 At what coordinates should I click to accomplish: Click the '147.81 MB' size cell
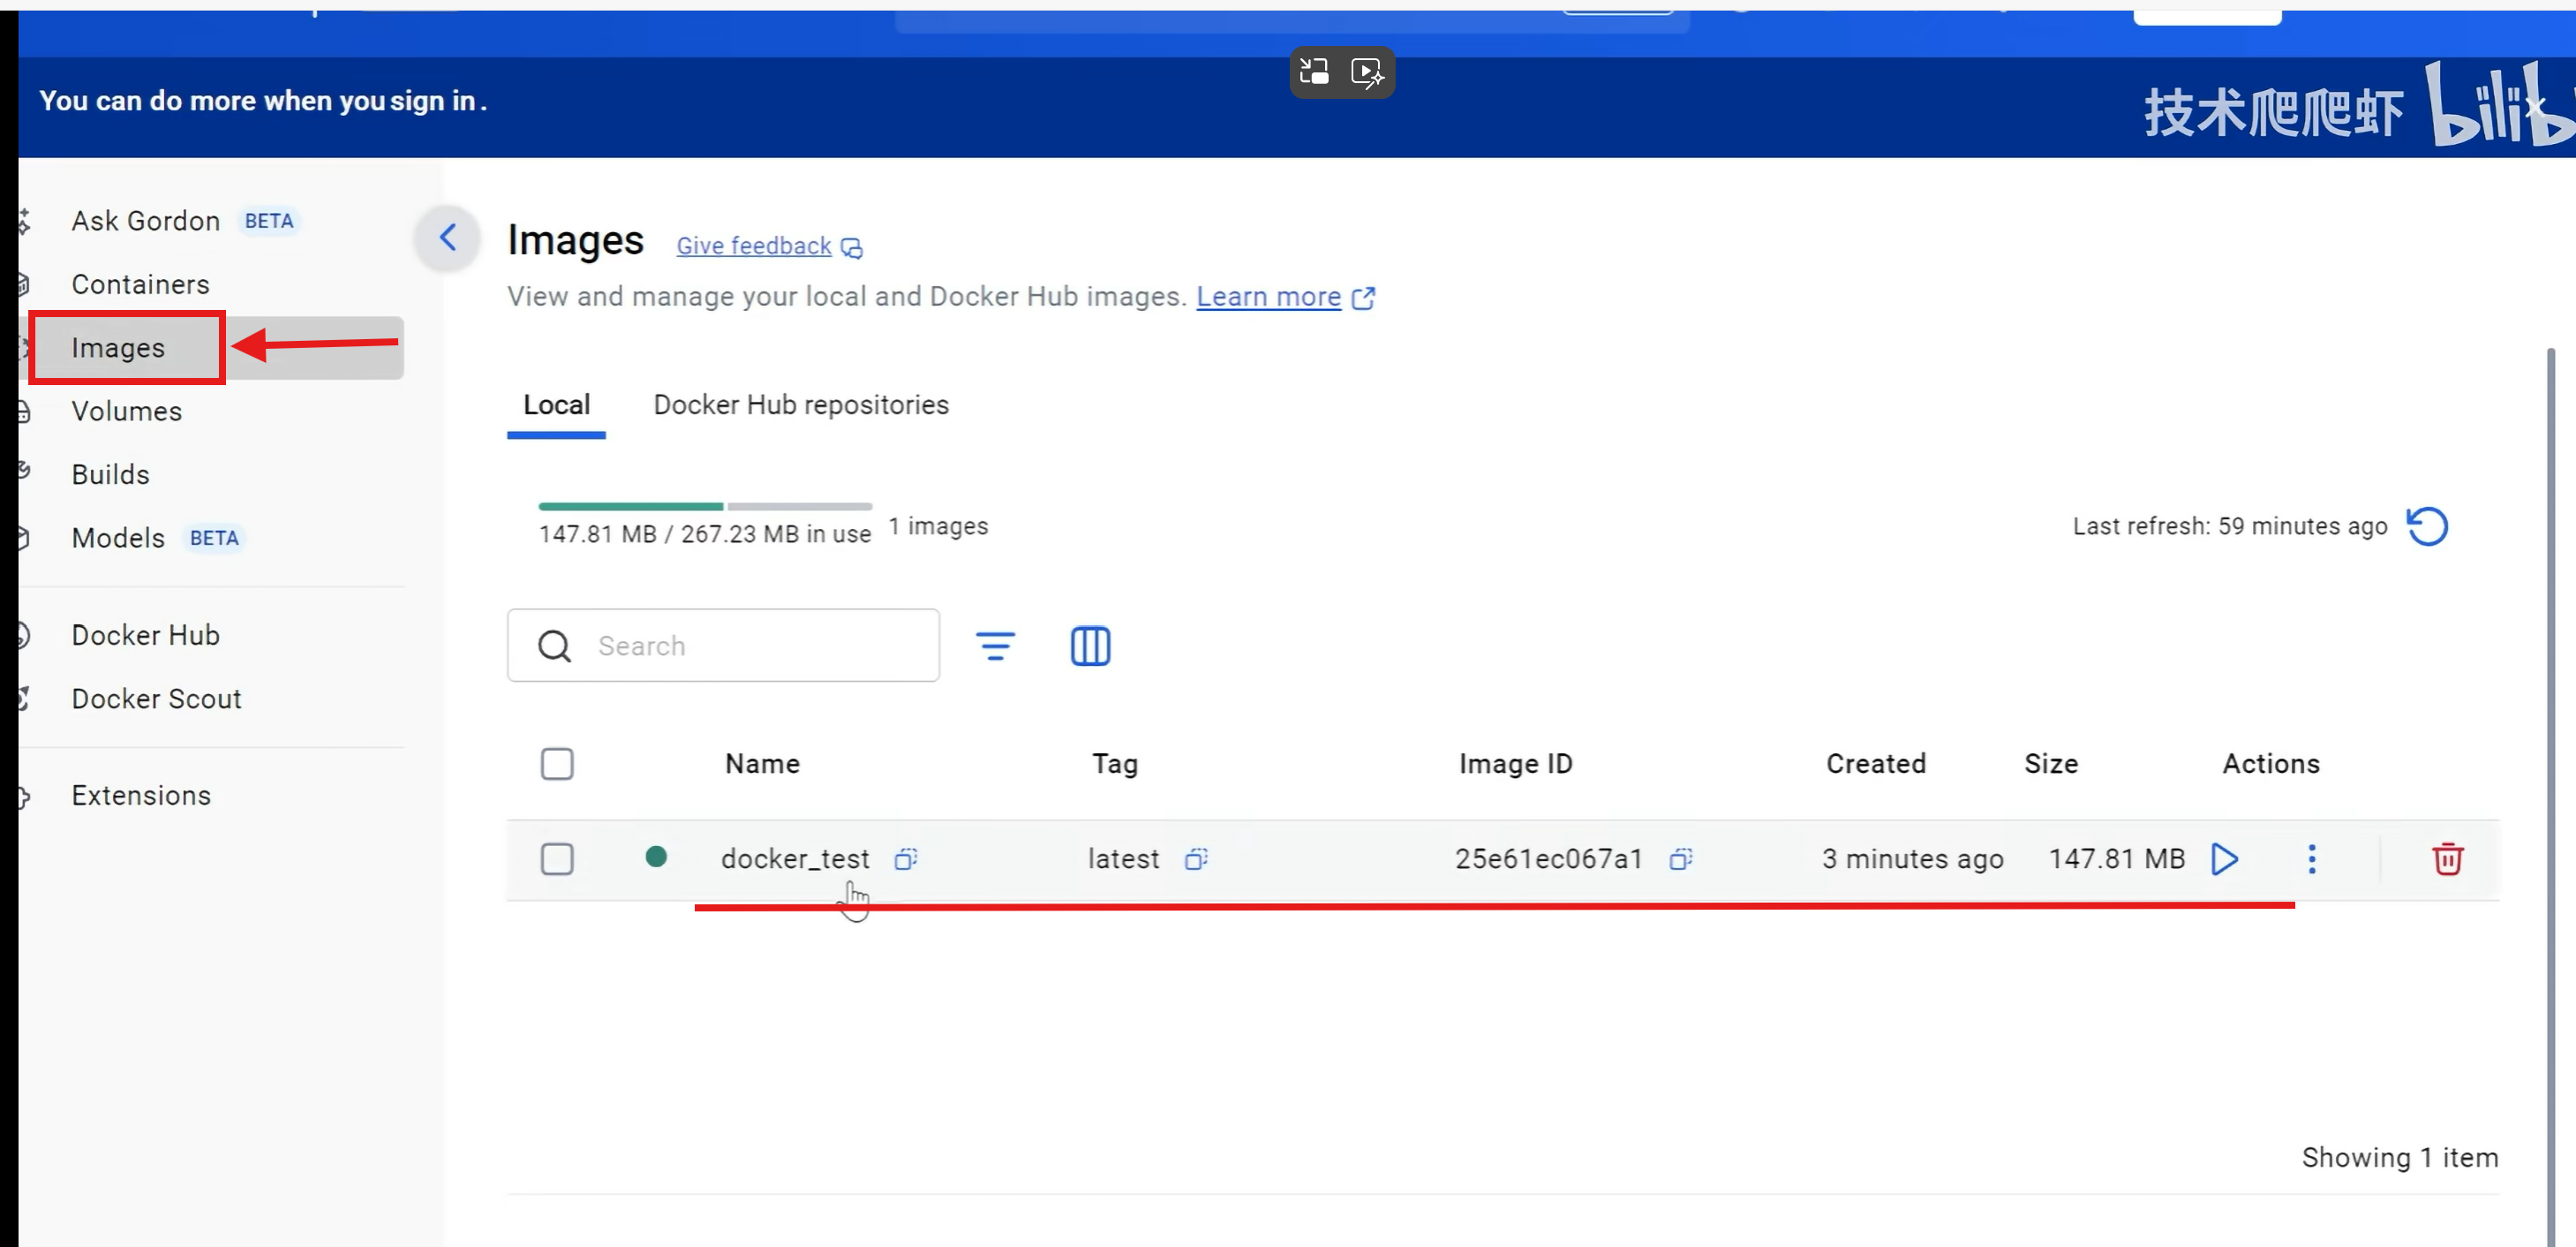pyautogui.click(x=2116, y=859)
